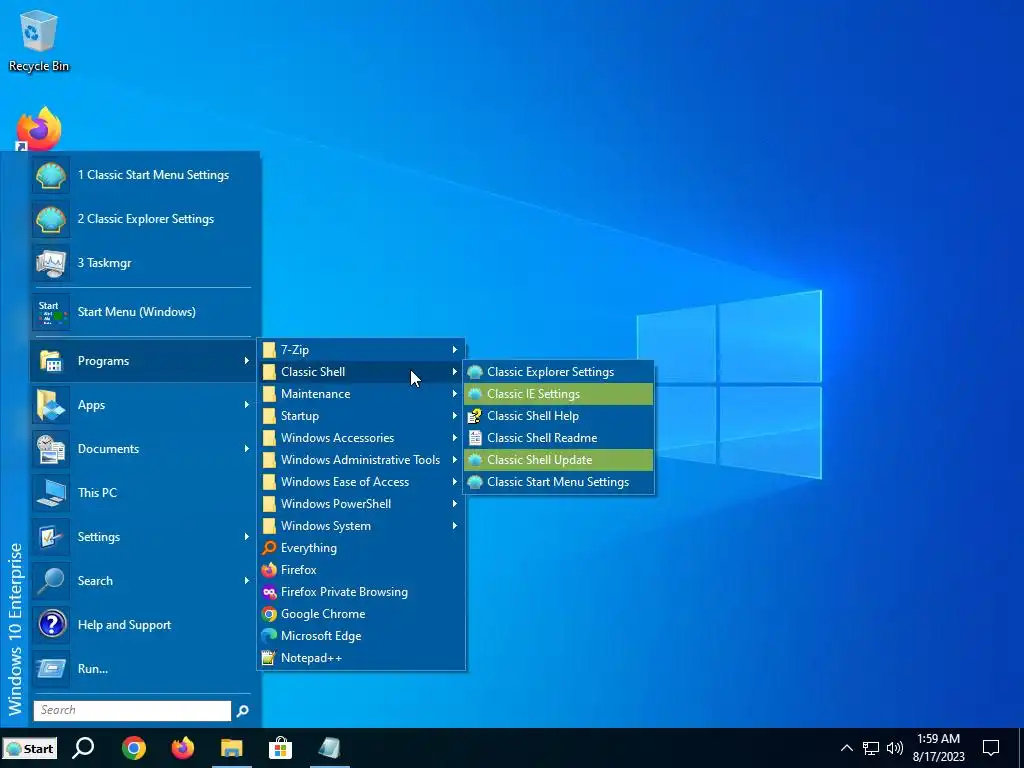1024x768 pixels.
Task: Click the Settings icon in the start menu
Action: tap(51, 537)
